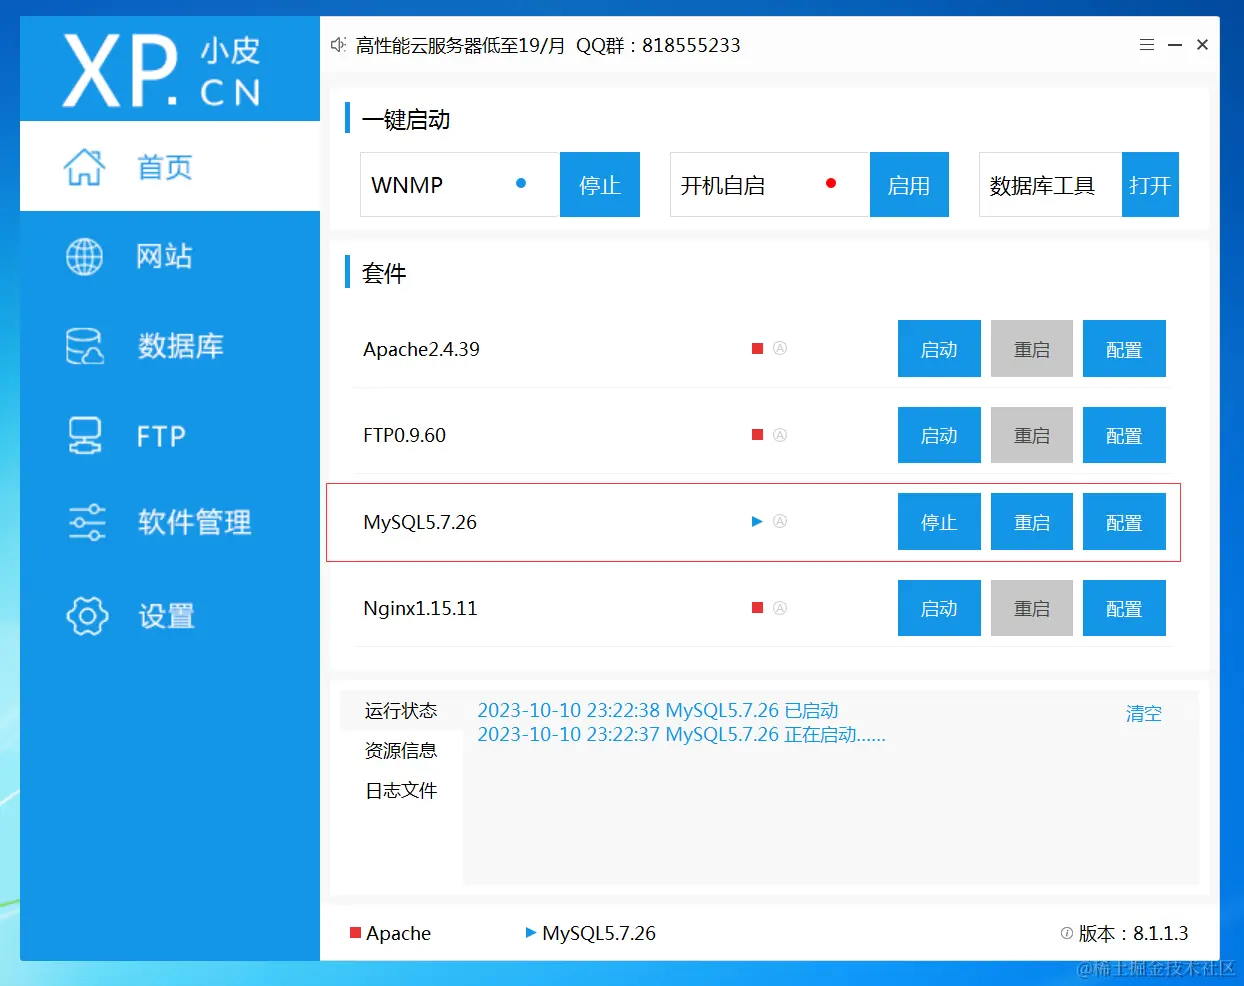Switch to the 资源信息 tab
Screen dimensions: 1244x986
(x=401, y=751)
